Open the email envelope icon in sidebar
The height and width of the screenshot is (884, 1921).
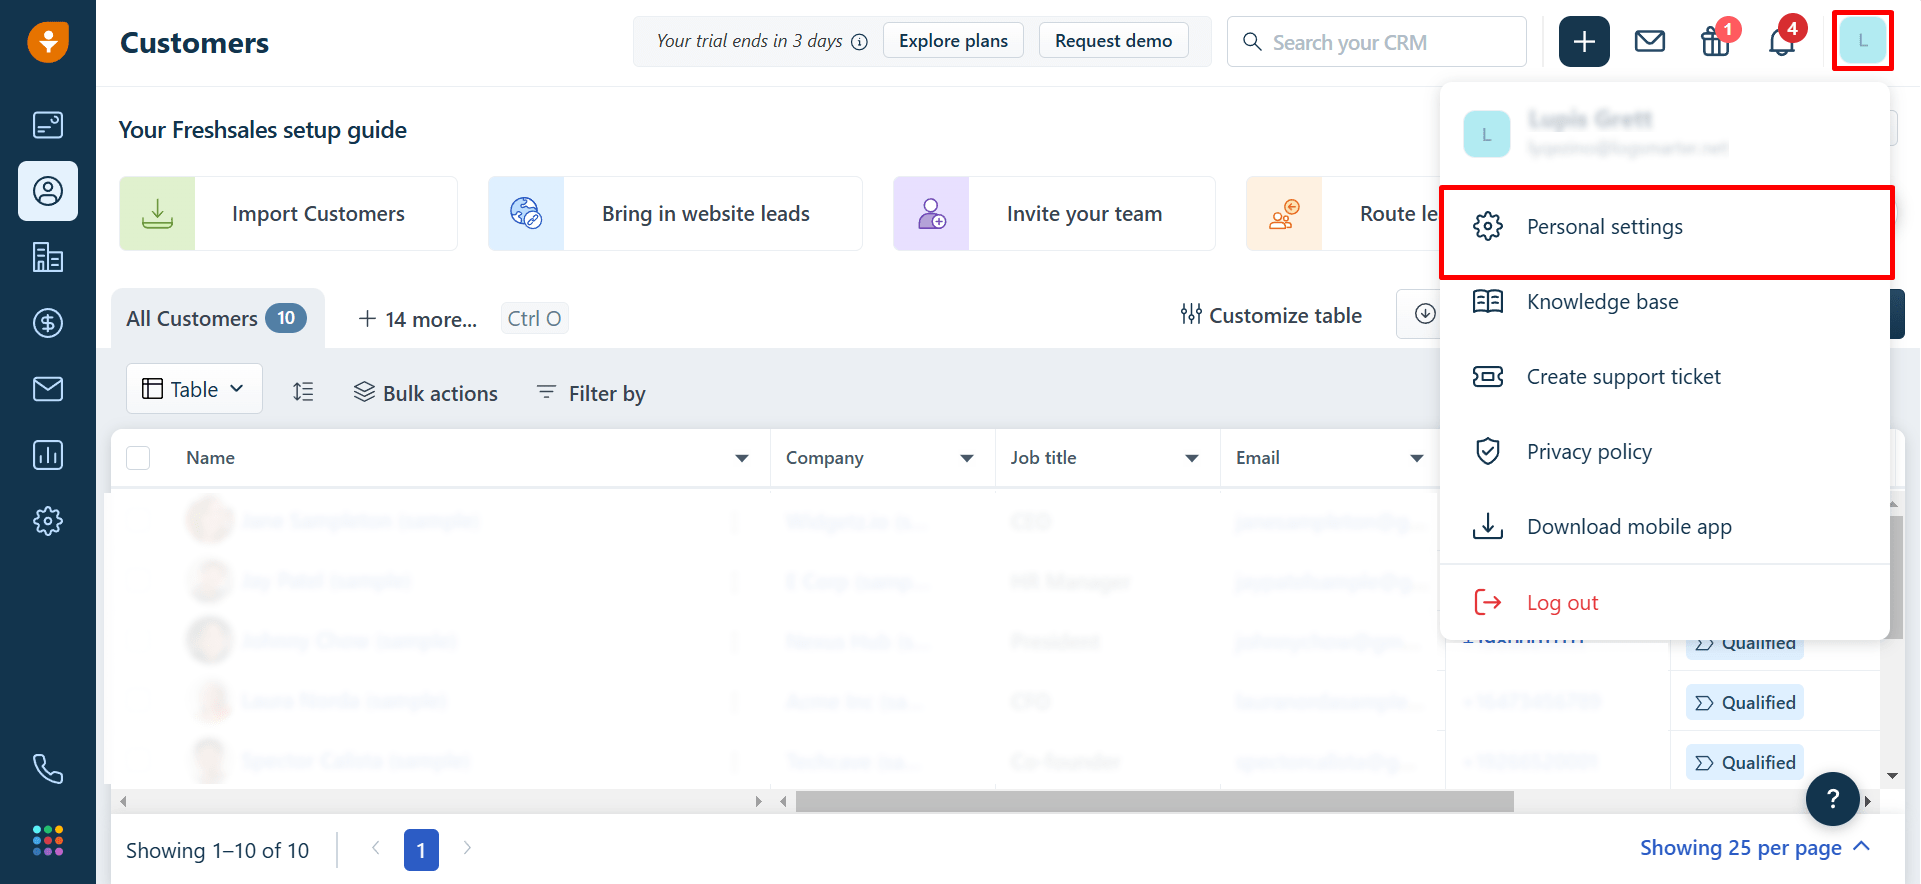[x=48, y=389]
